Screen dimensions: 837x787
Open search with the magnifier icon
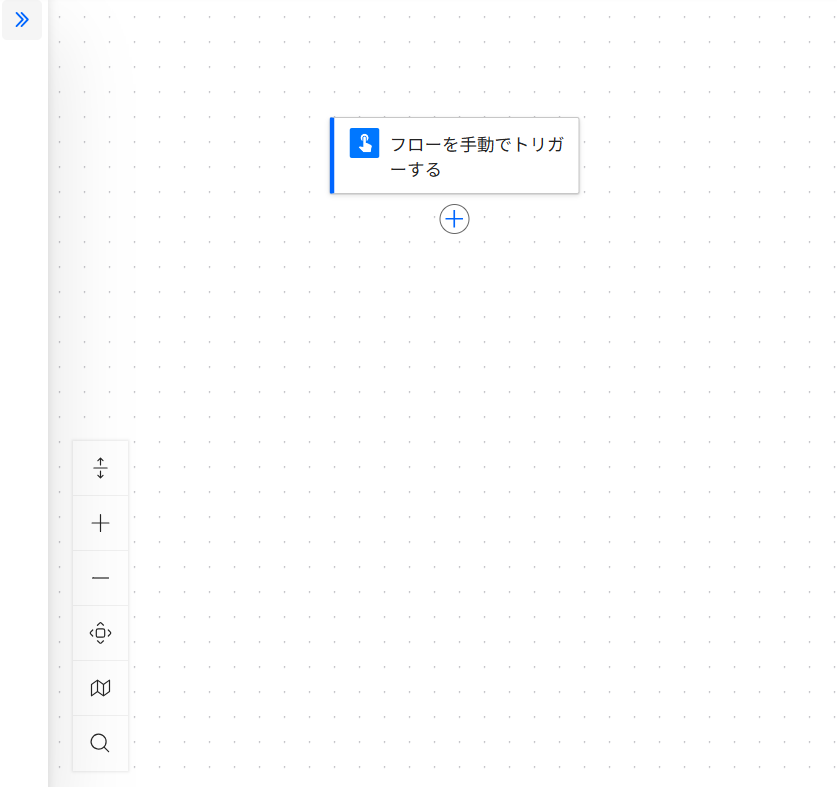[x=100, y=743]
